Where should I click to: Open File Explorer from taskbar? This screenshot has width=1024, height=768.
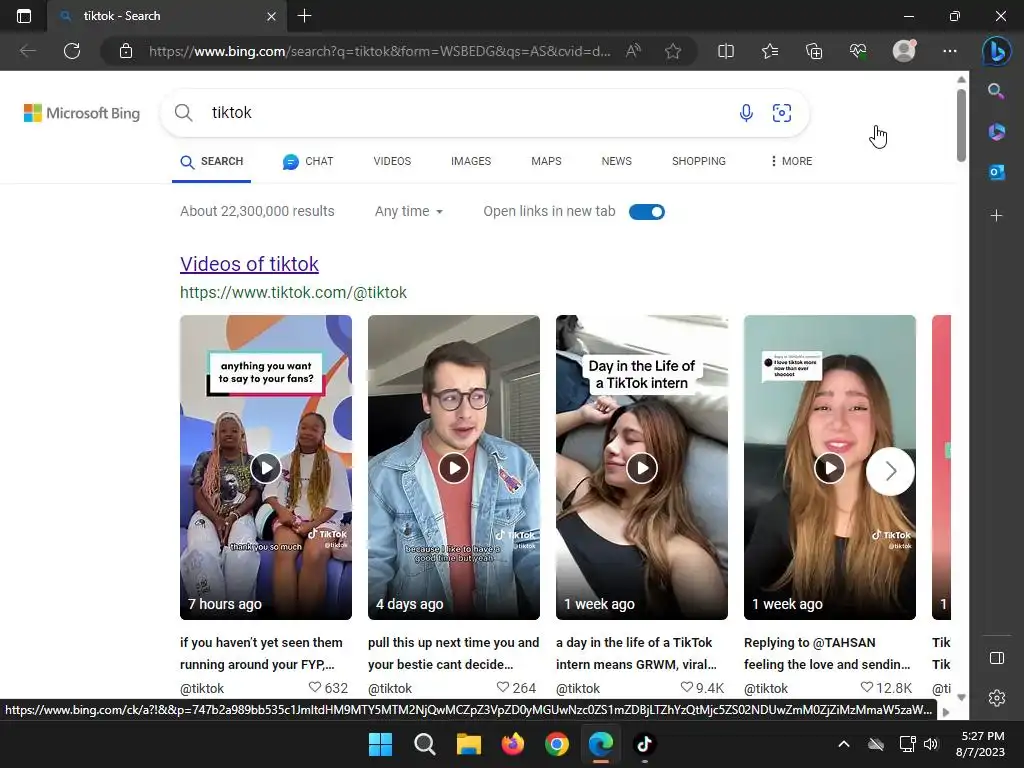point(468,744)
